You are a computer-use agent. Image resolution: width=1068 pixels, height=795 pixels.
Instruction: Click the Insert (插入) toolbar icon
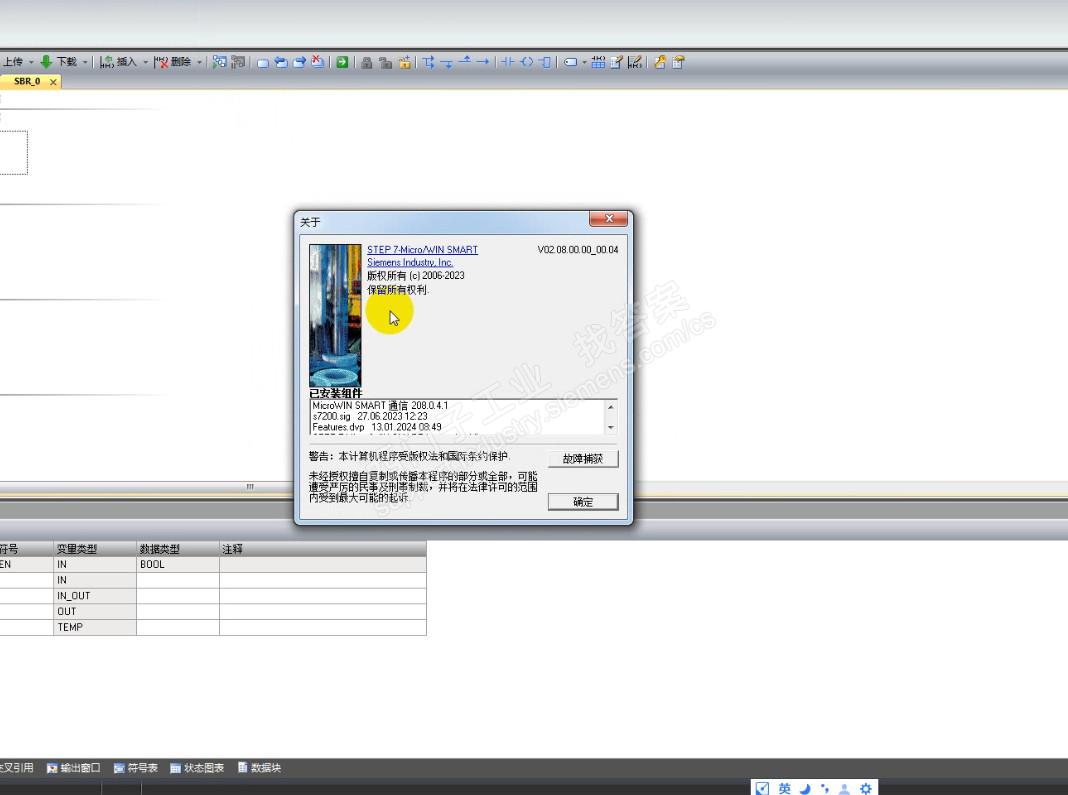(106, 62)
